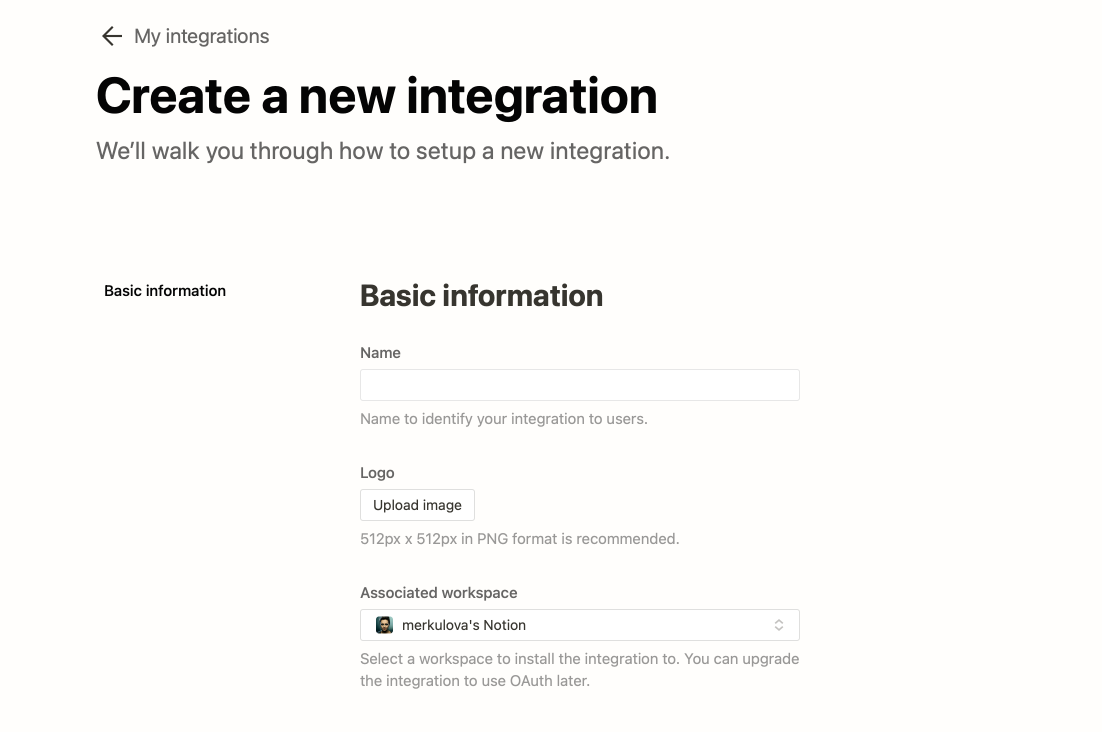Click the Logo label
This screenshot has height=732, width=1102.
pyautogui.click(x=377, y=473)
